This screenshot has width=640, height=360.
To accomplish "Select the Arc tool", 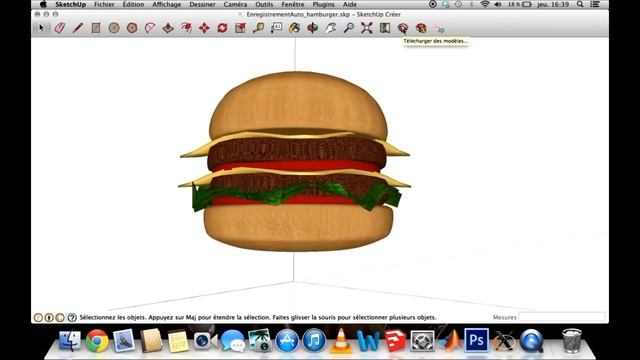I will [x=150, y=28].
